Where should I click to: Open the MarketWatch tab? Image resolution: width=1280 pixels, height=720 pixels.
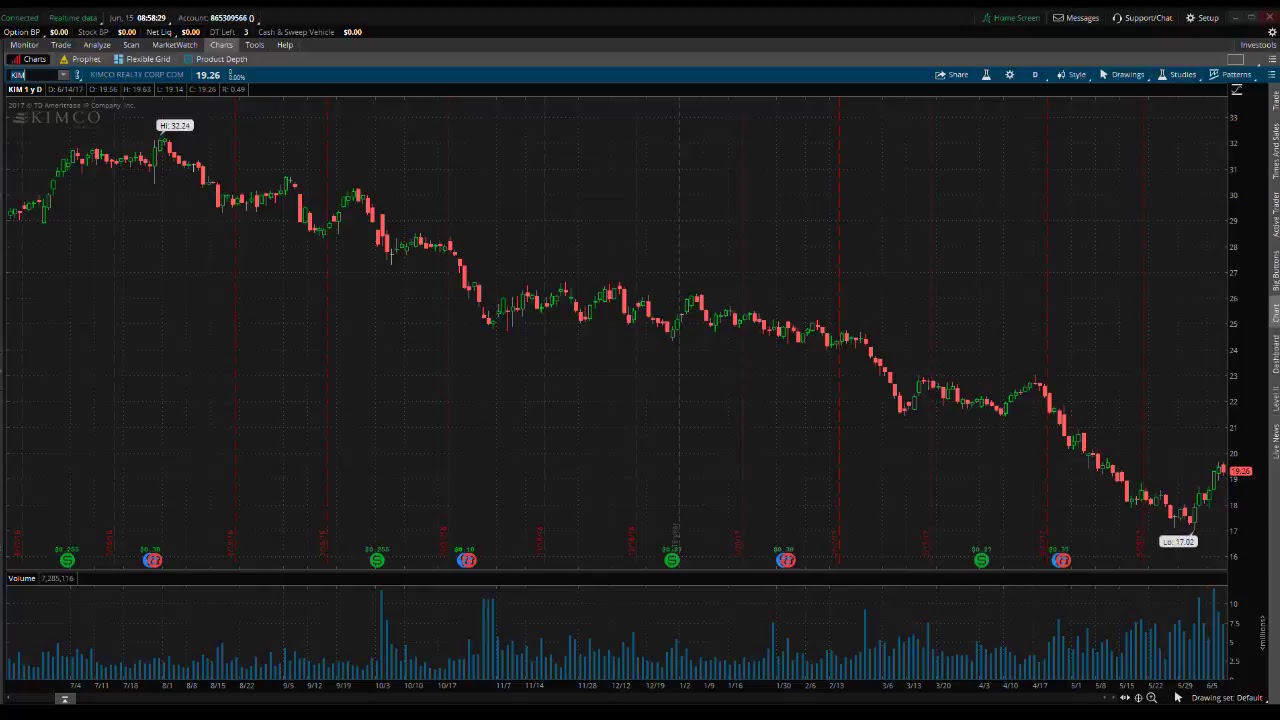(x=175, y=45)
